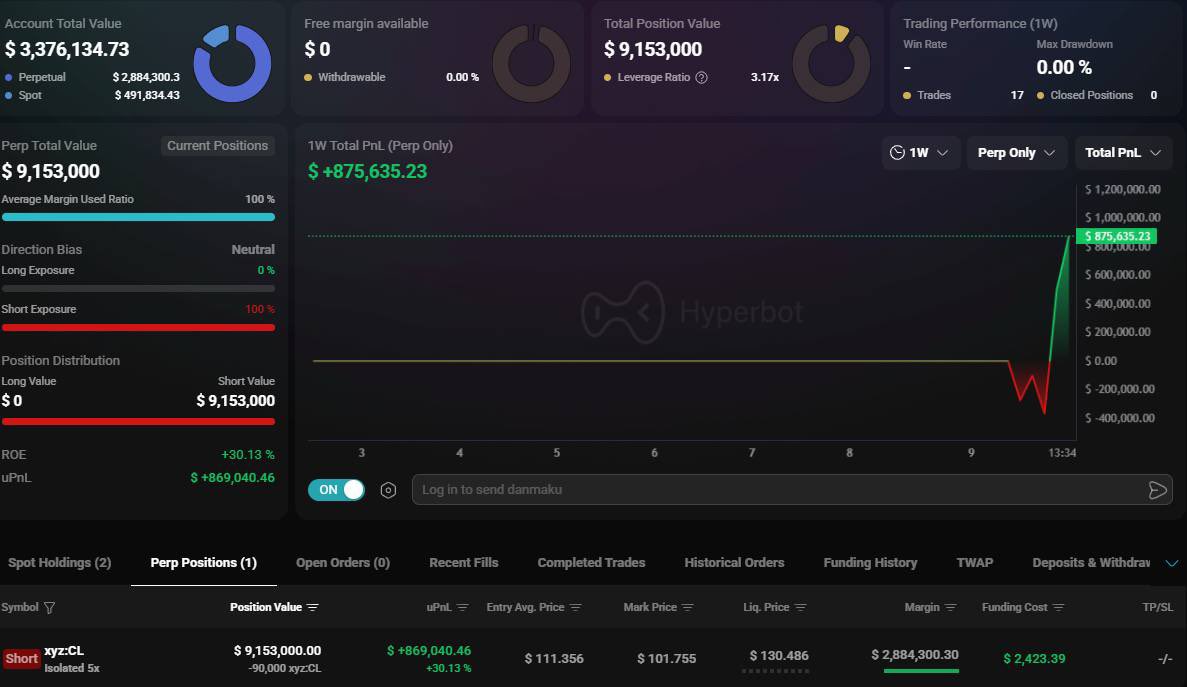Click the green margin bar under $2,884,300.30

tap(921, 670)
